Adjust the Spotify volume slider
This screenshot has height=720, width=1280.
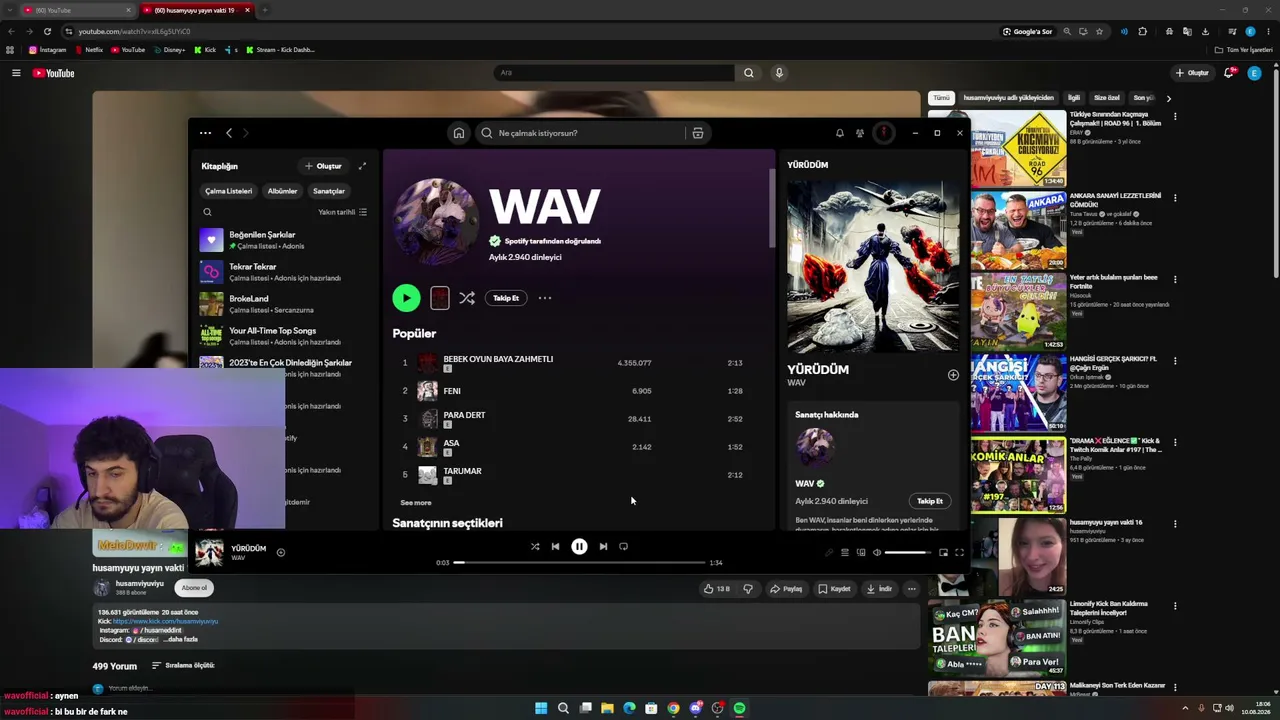906,552
